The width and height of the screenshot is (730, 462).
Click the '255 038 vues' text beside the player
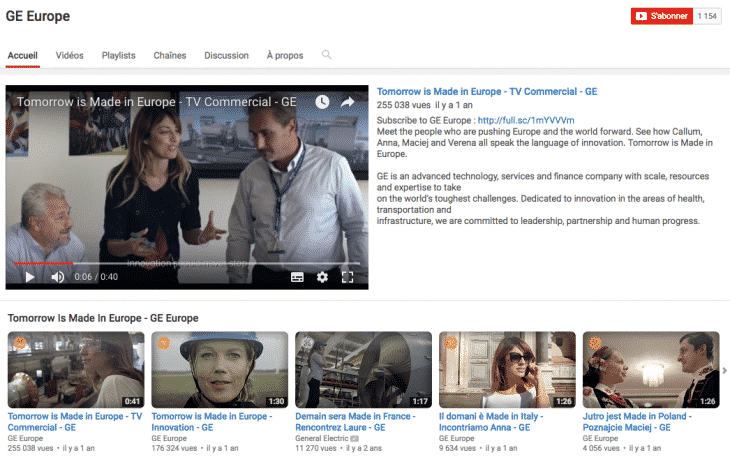[404, 105]
